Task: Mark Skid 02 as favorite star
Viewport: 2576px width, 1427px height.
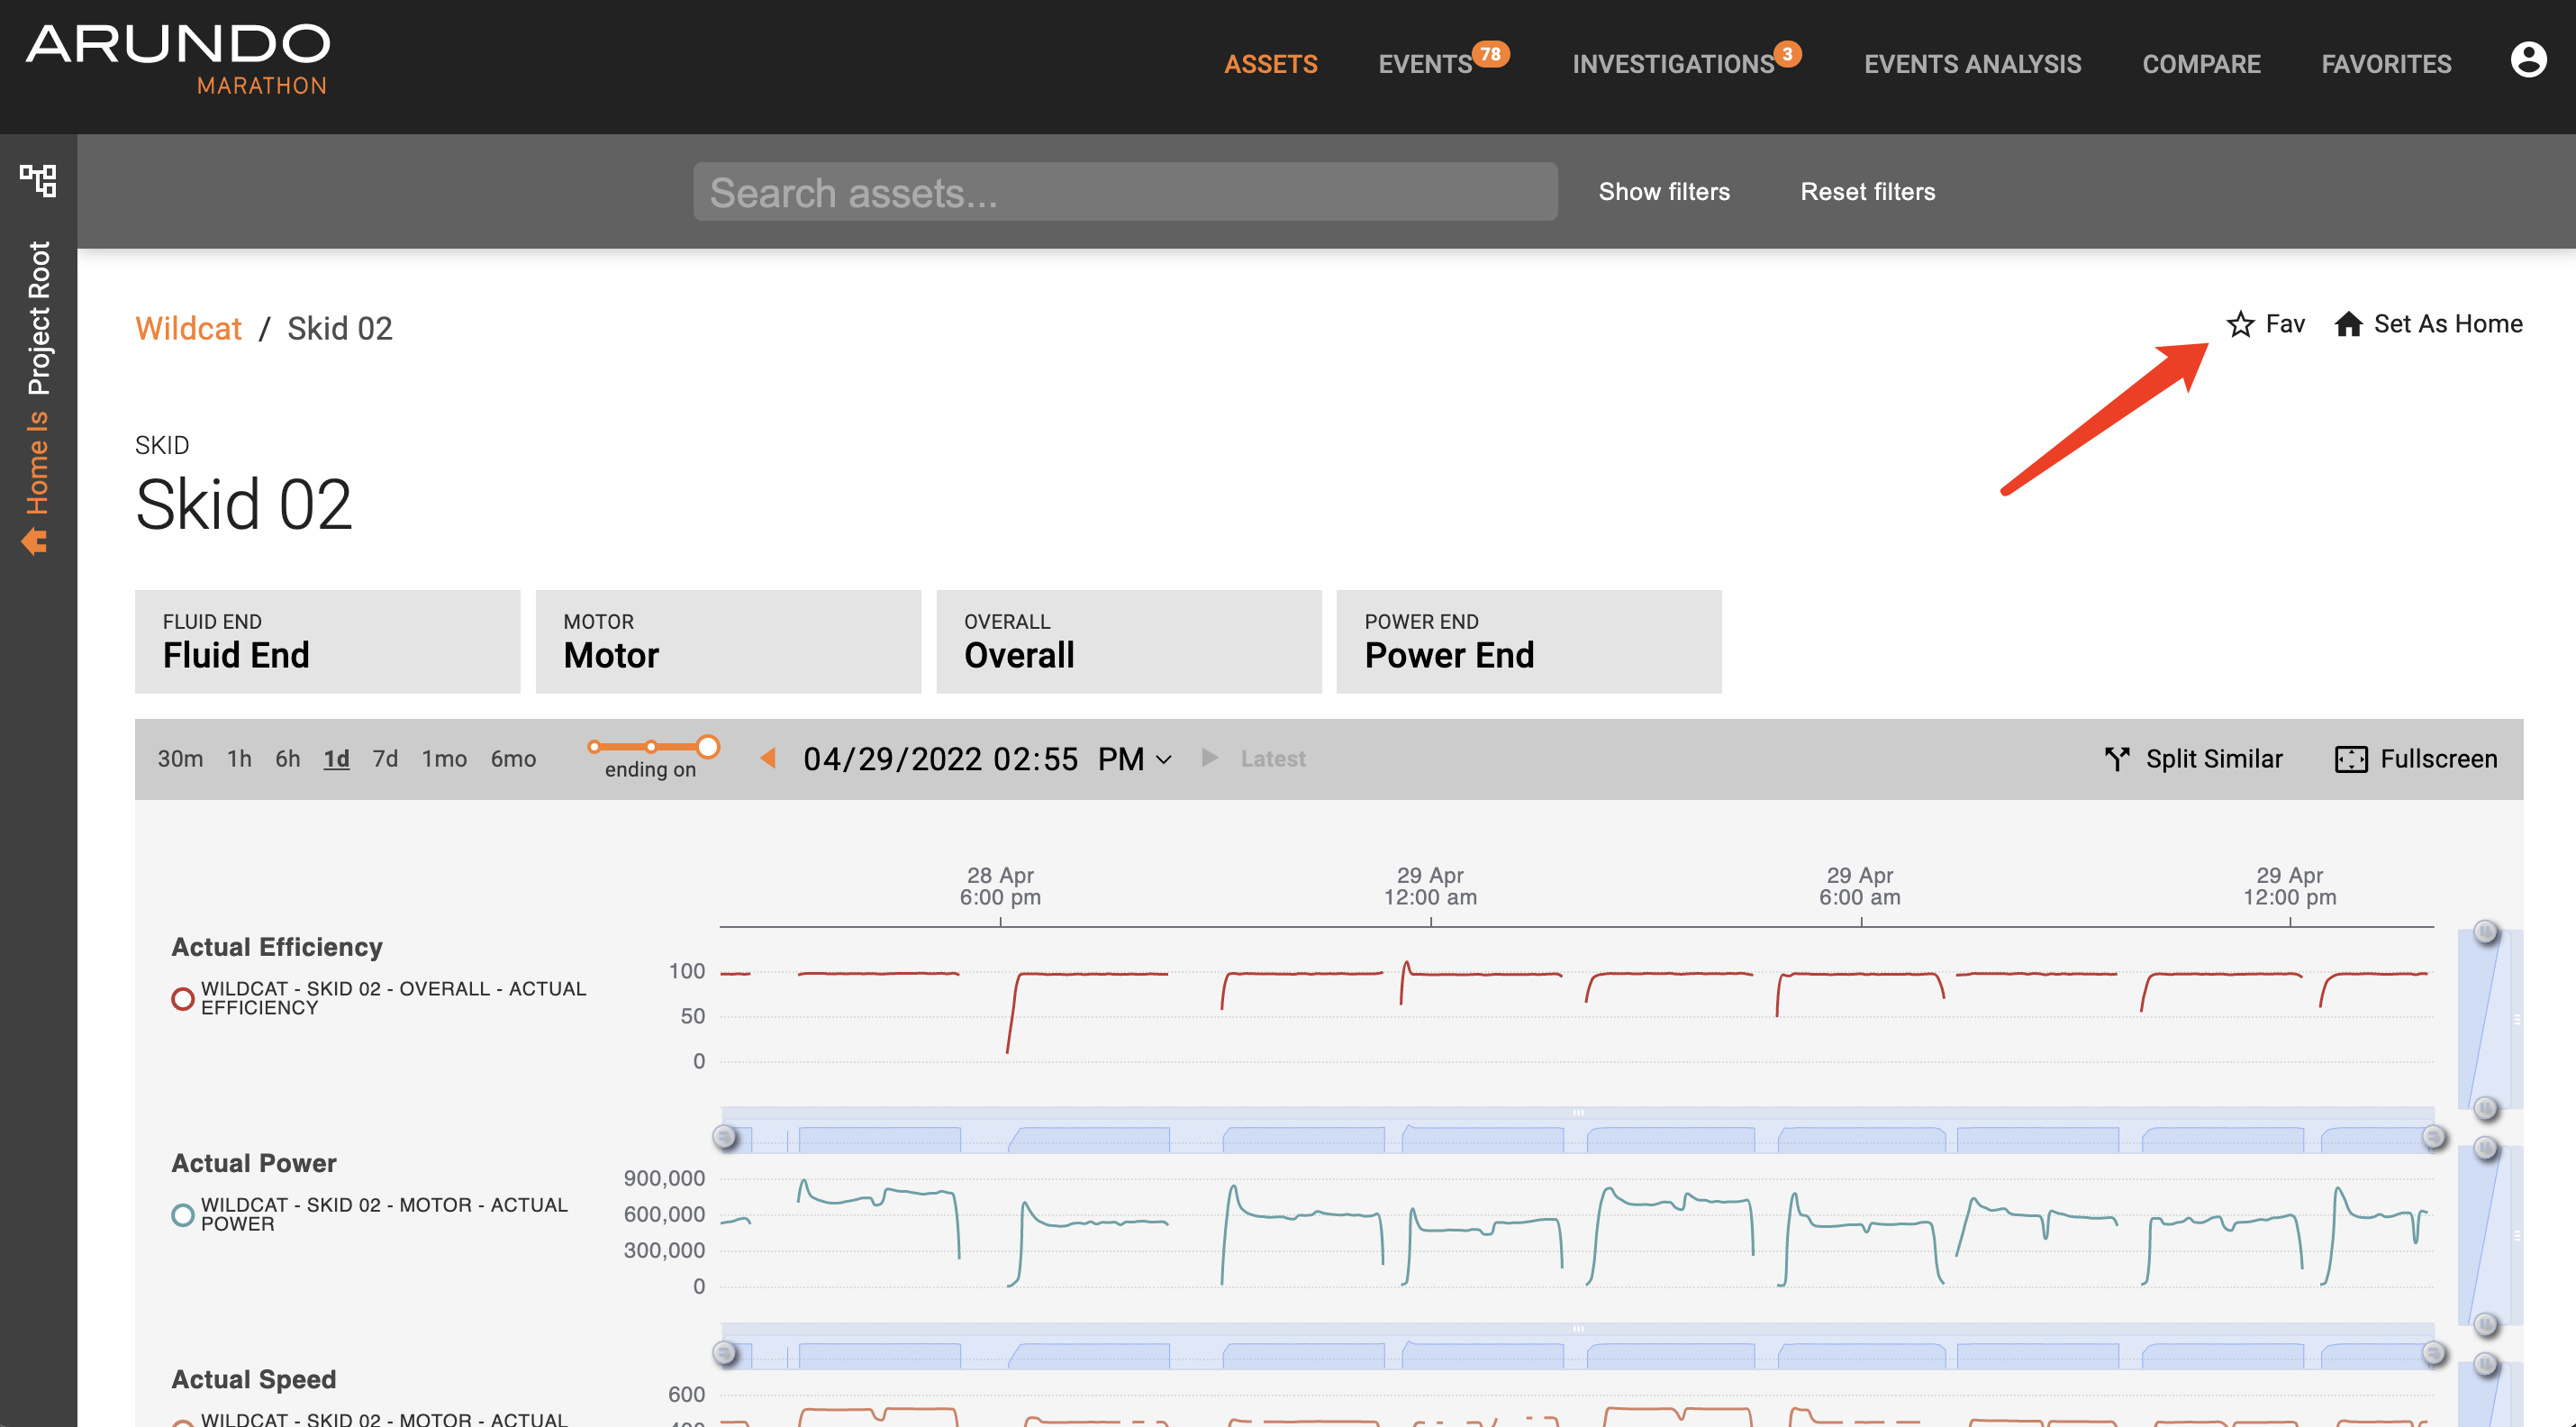Action: 2240,324
